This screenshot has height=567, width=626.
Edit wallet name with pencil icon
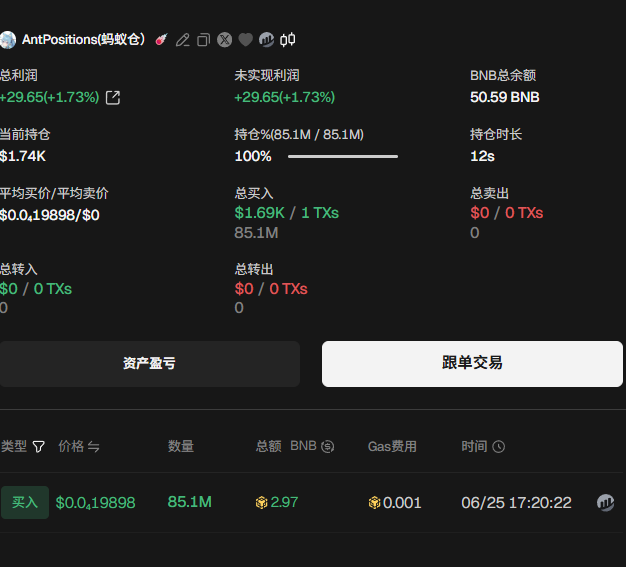[183, 40]
